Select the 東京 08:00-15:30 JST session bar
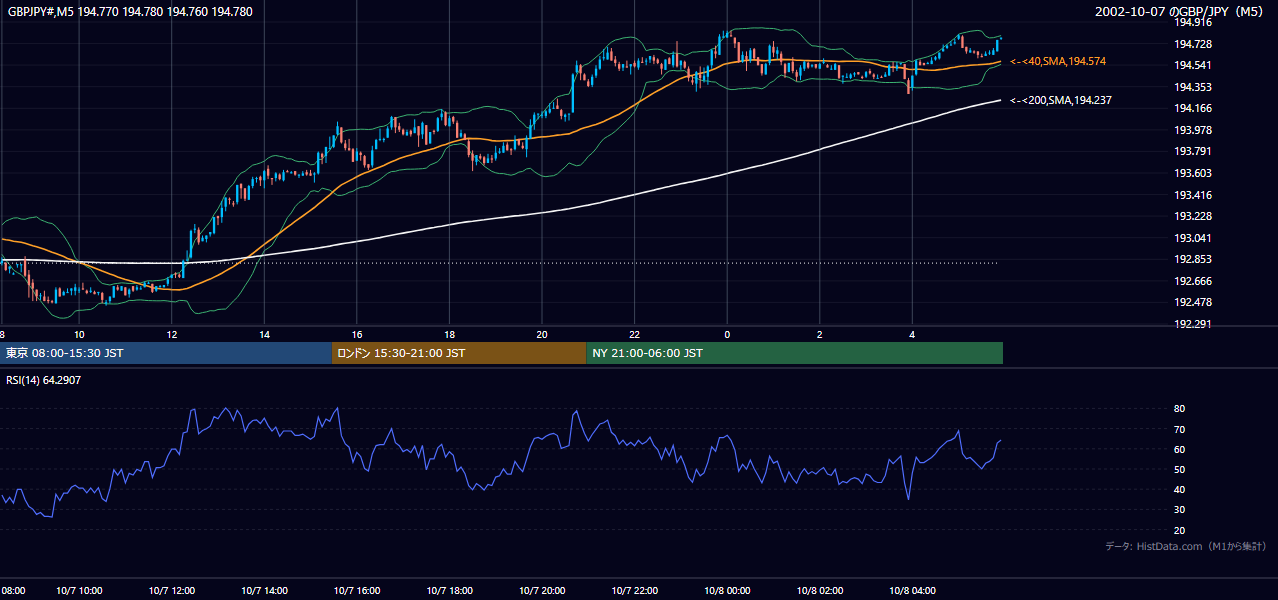 click(166, 353)
